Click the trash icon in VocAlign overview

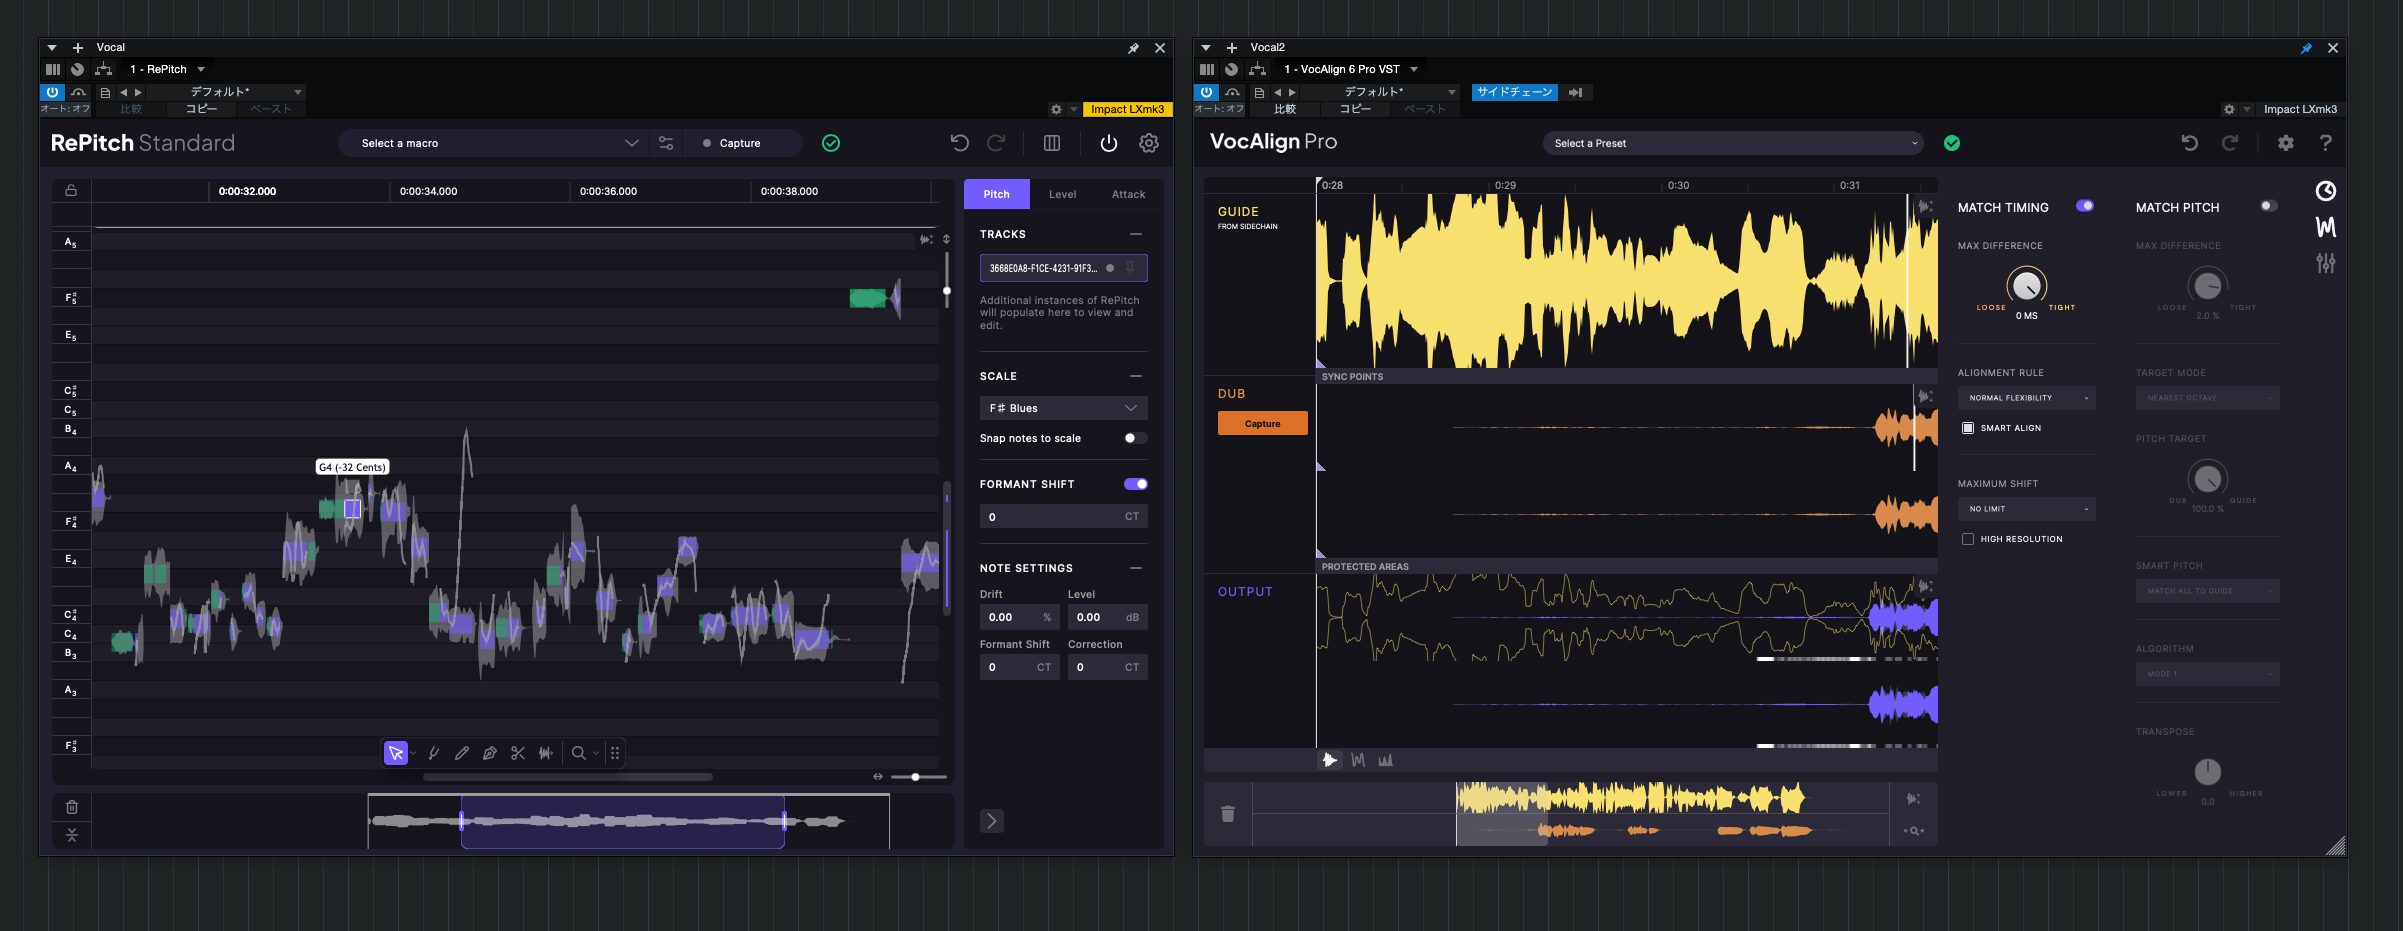tap(1228, 814)
